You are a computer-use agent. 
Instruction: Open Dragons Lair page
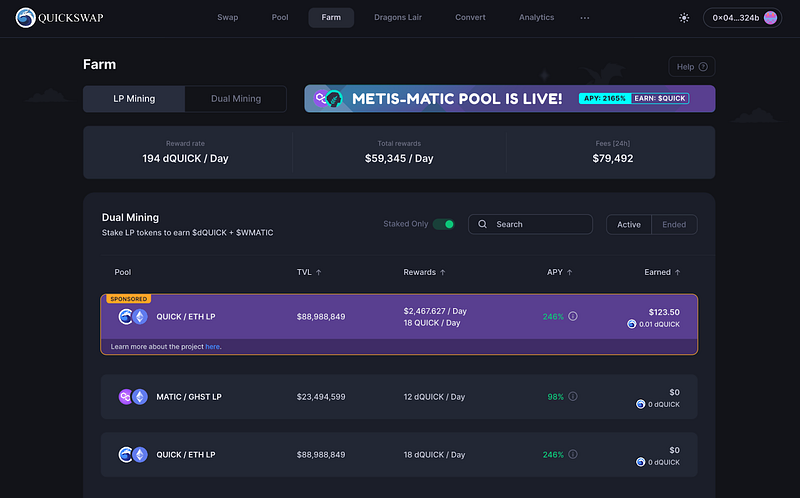click(x=398, y=17)
